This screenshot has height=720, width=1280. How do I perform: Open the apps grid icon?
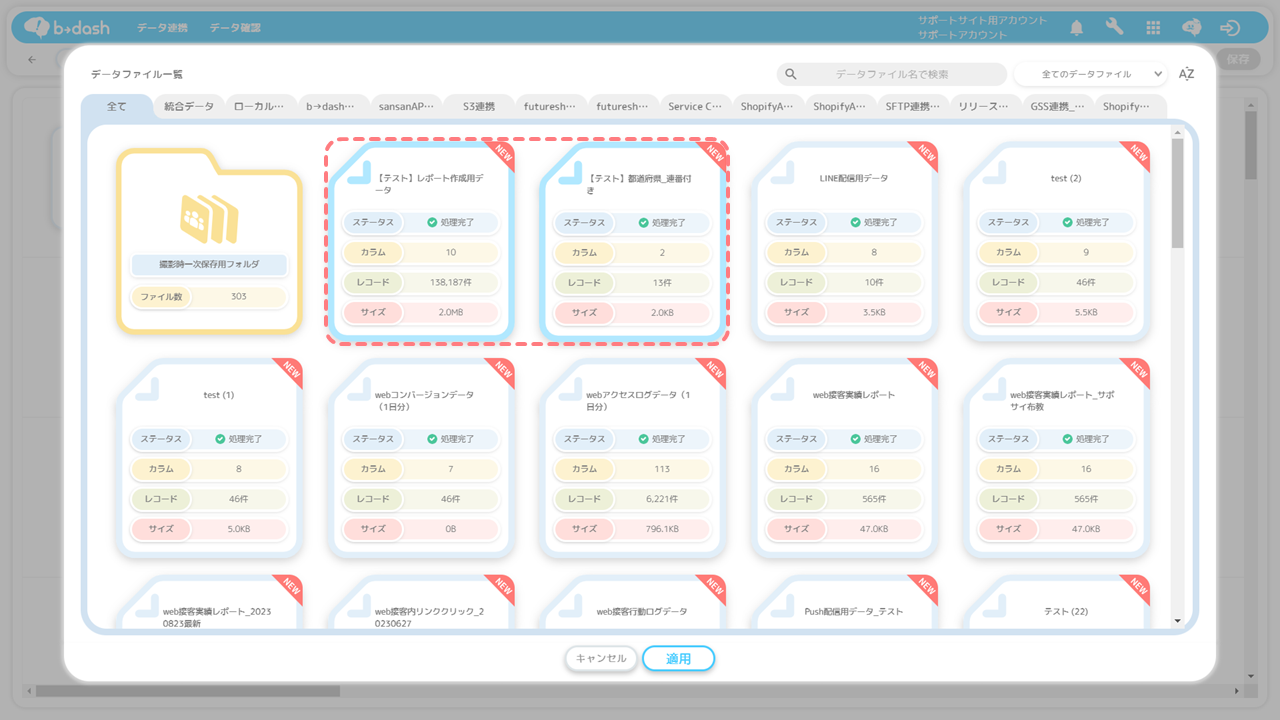[1153, 27]
